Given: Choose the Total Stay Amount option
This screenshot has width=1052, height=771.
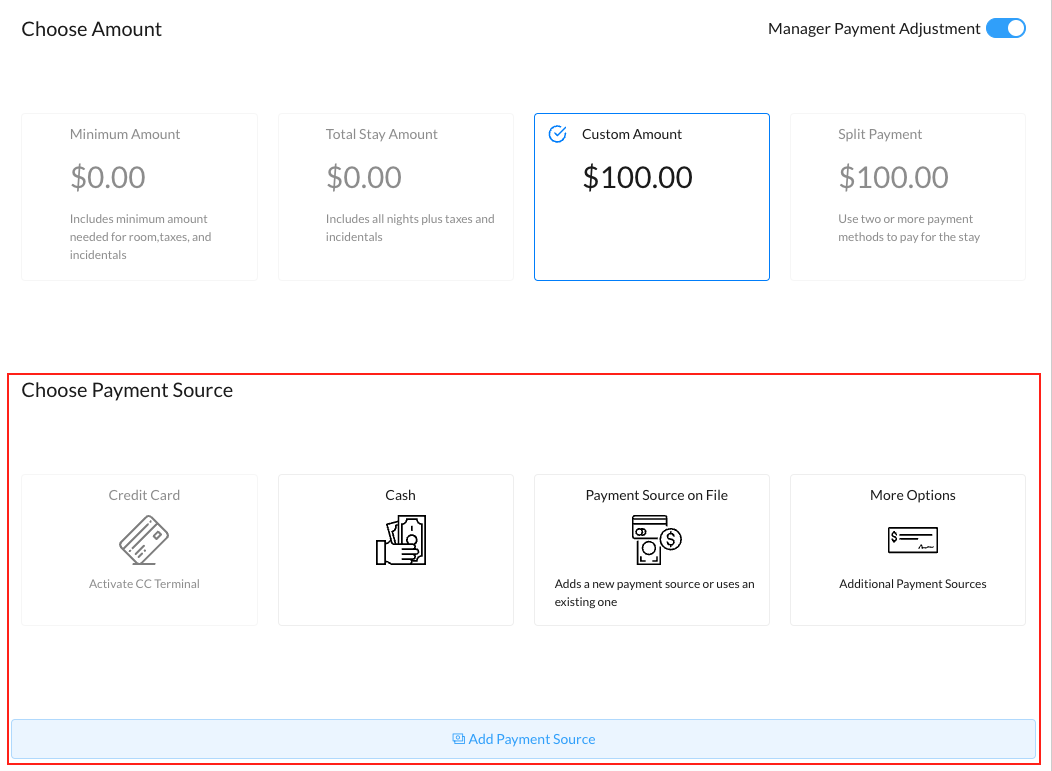Looking at the screenshot, I should [x=395, y=197].
